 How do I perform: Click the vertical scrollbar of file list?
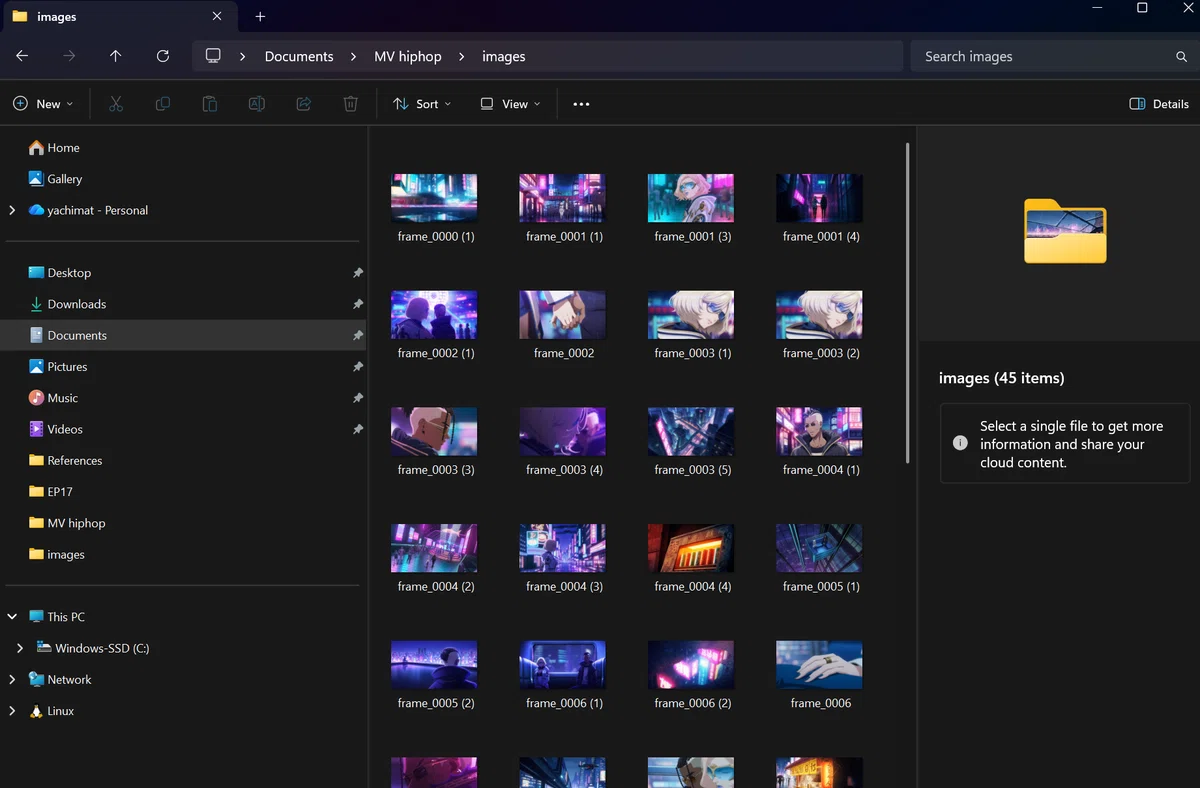pyautogui.click(x=908, y=302)
